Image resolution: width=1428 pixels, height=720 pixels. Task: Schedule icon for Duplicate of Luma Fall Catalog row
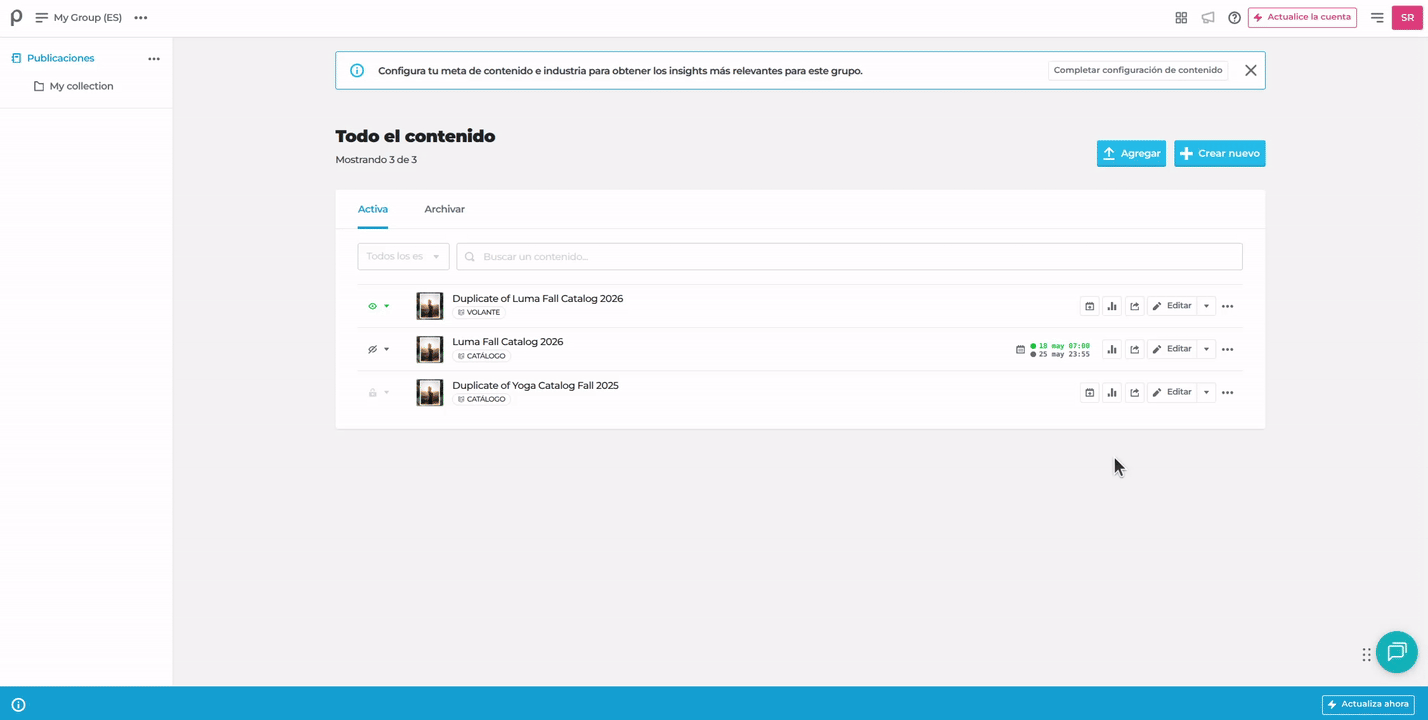pyautogui.click(x=1089, y=306)
